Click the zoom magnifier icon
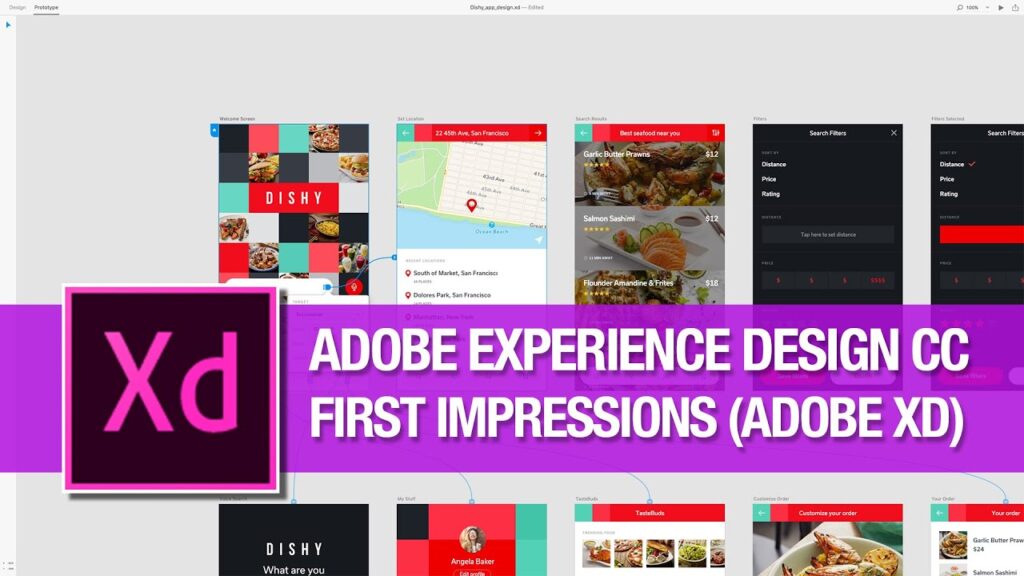 coord(959,7)
